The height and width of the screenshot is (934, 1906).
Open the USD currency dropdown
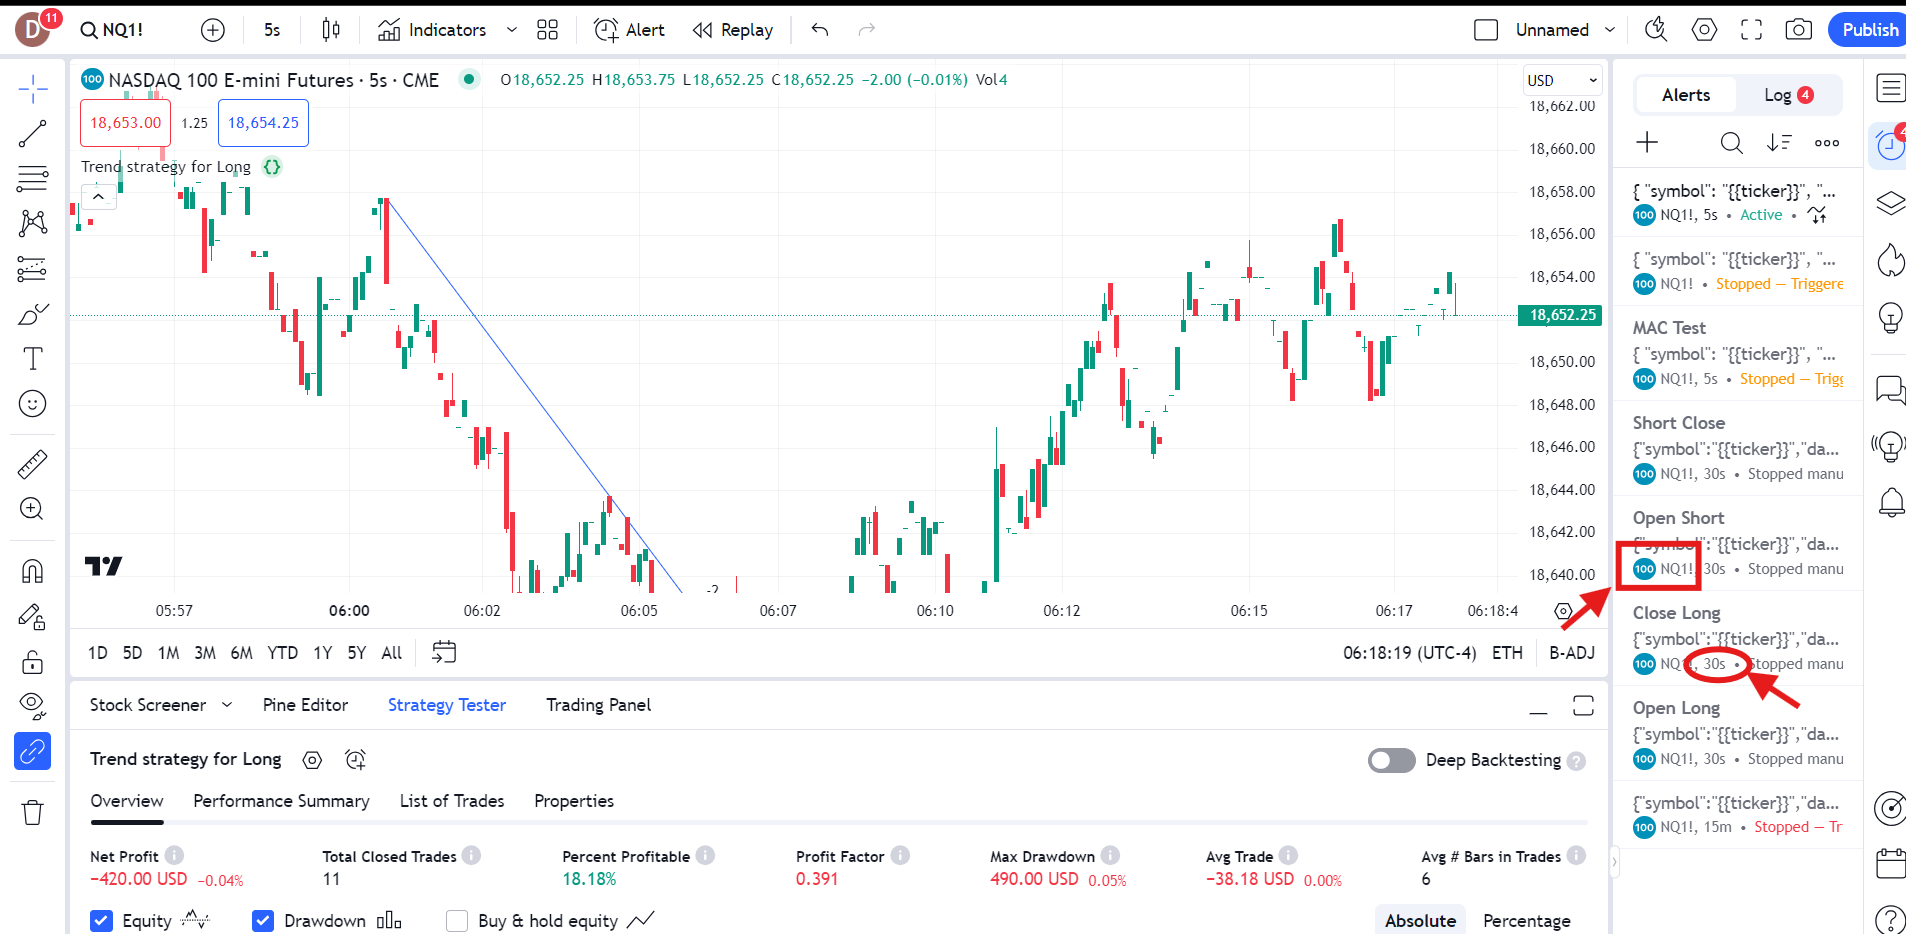click(1562, 81)
